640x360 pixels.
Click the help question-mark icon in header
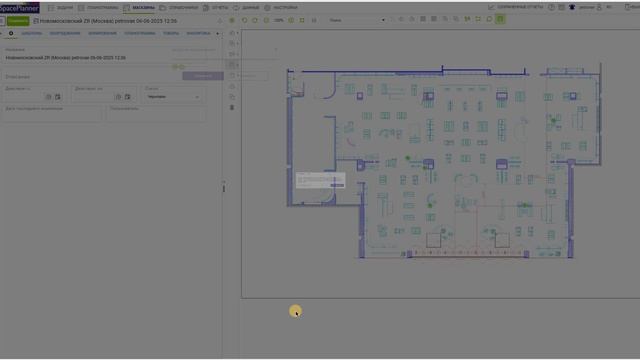(x=551, y=7)
